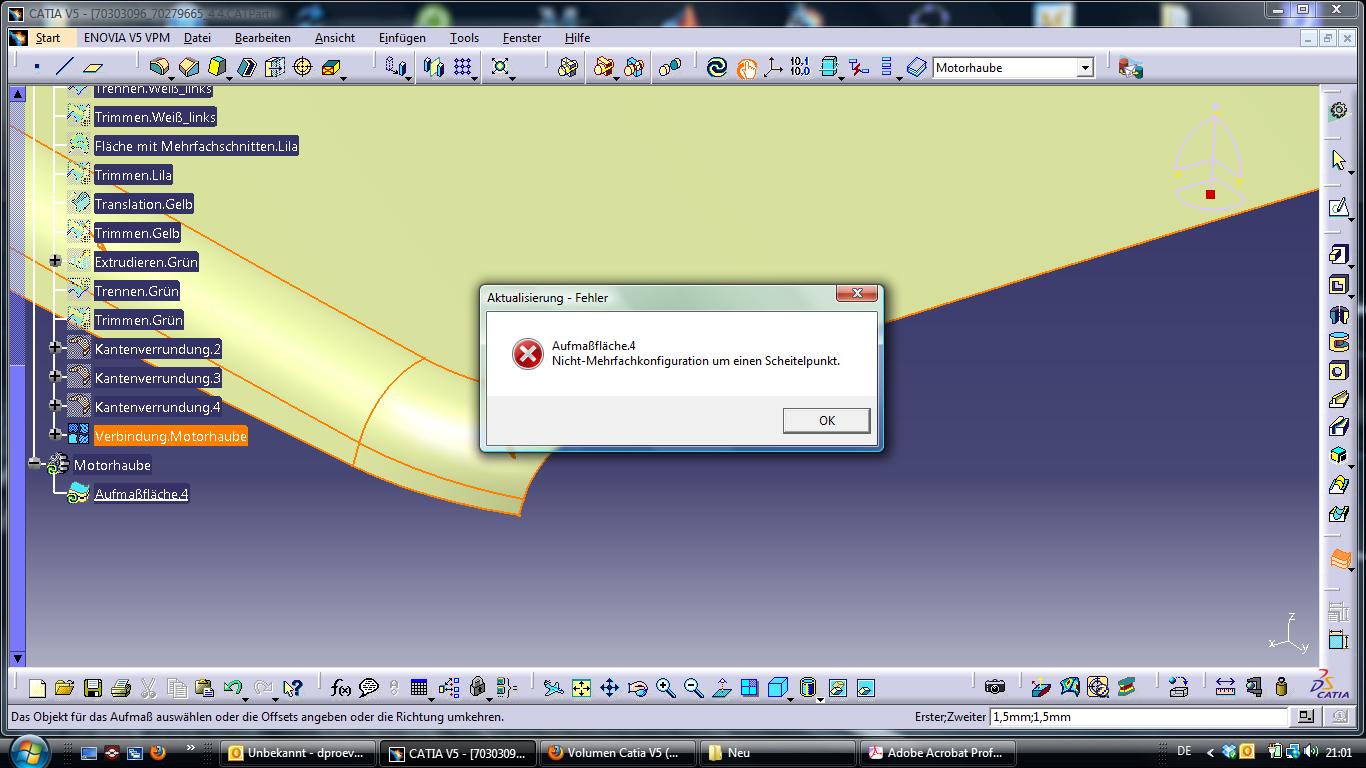Click the orange hand manual update icon
The height and width of the screenshot is (768, 1366).
coord(746,68)
